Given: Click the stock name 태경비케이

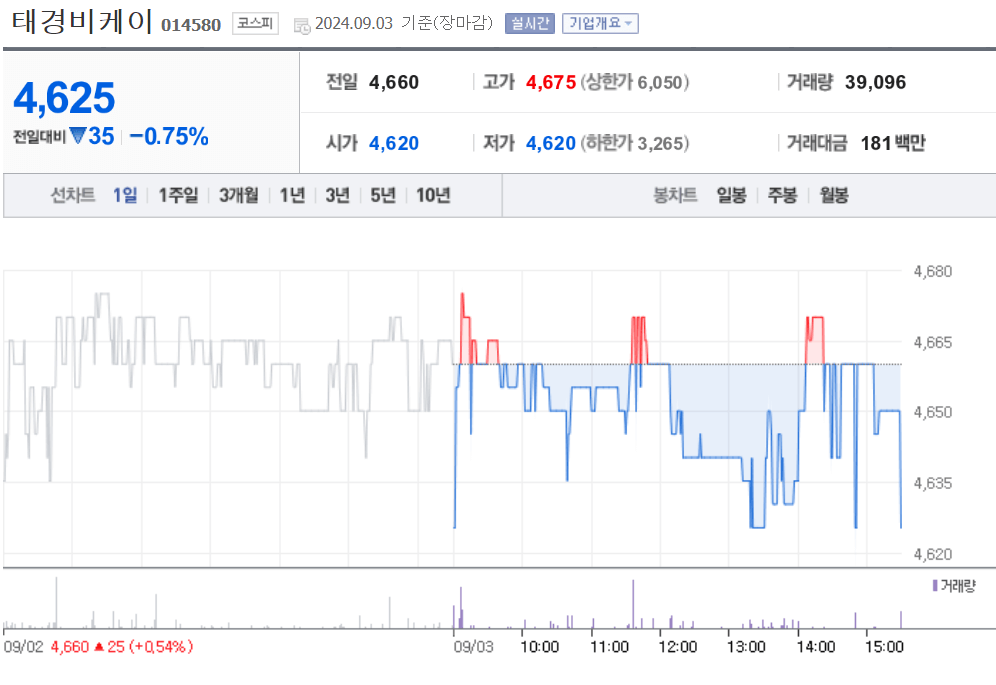Looking at the screenshot, I should [x=81, y=22].
